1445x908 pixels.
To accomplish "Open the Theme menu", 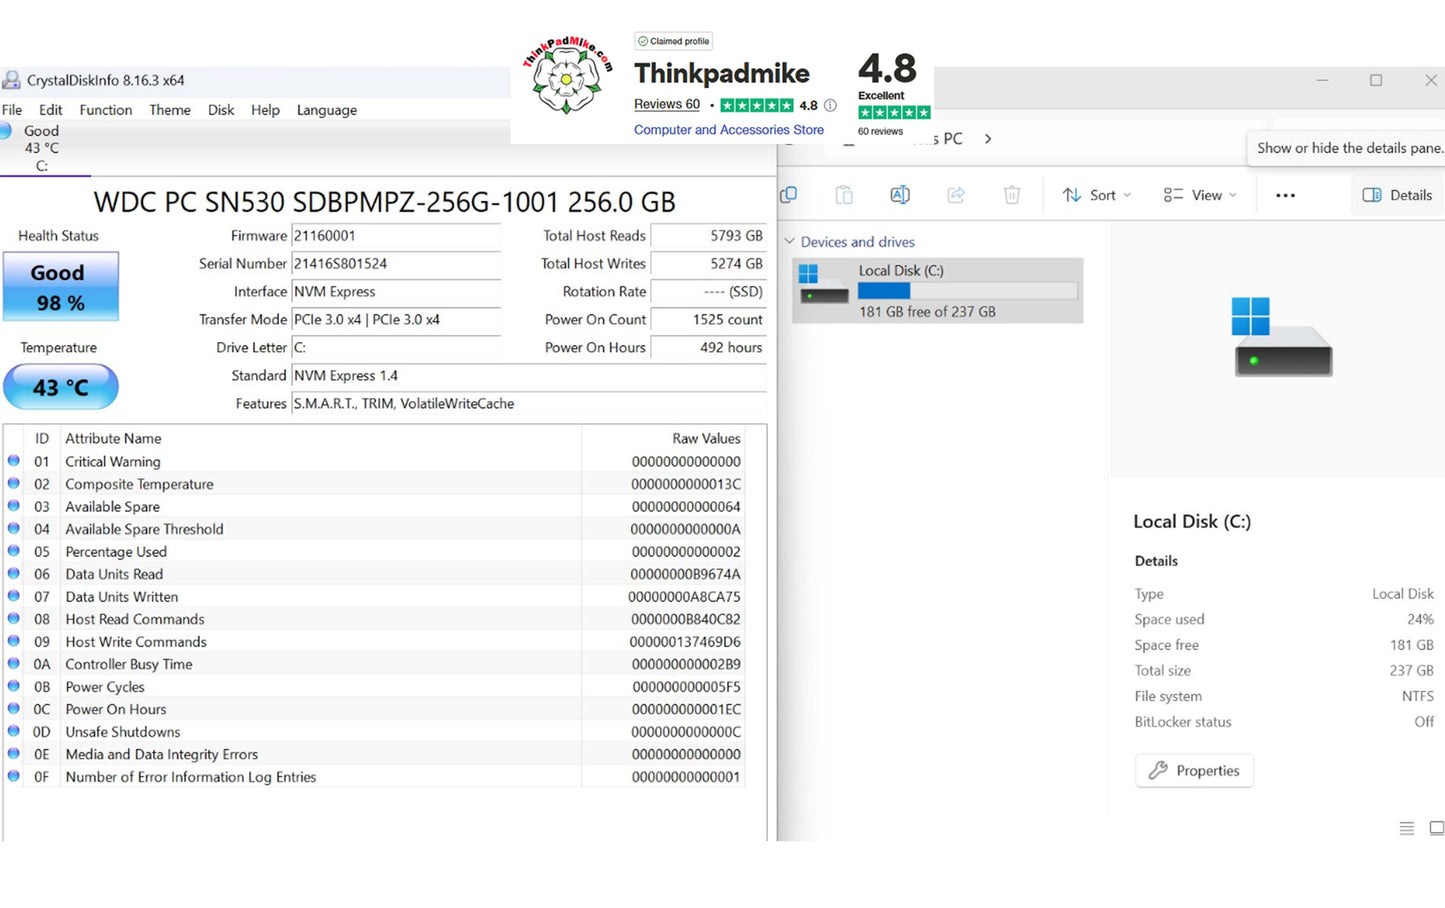I will (170, 110).
